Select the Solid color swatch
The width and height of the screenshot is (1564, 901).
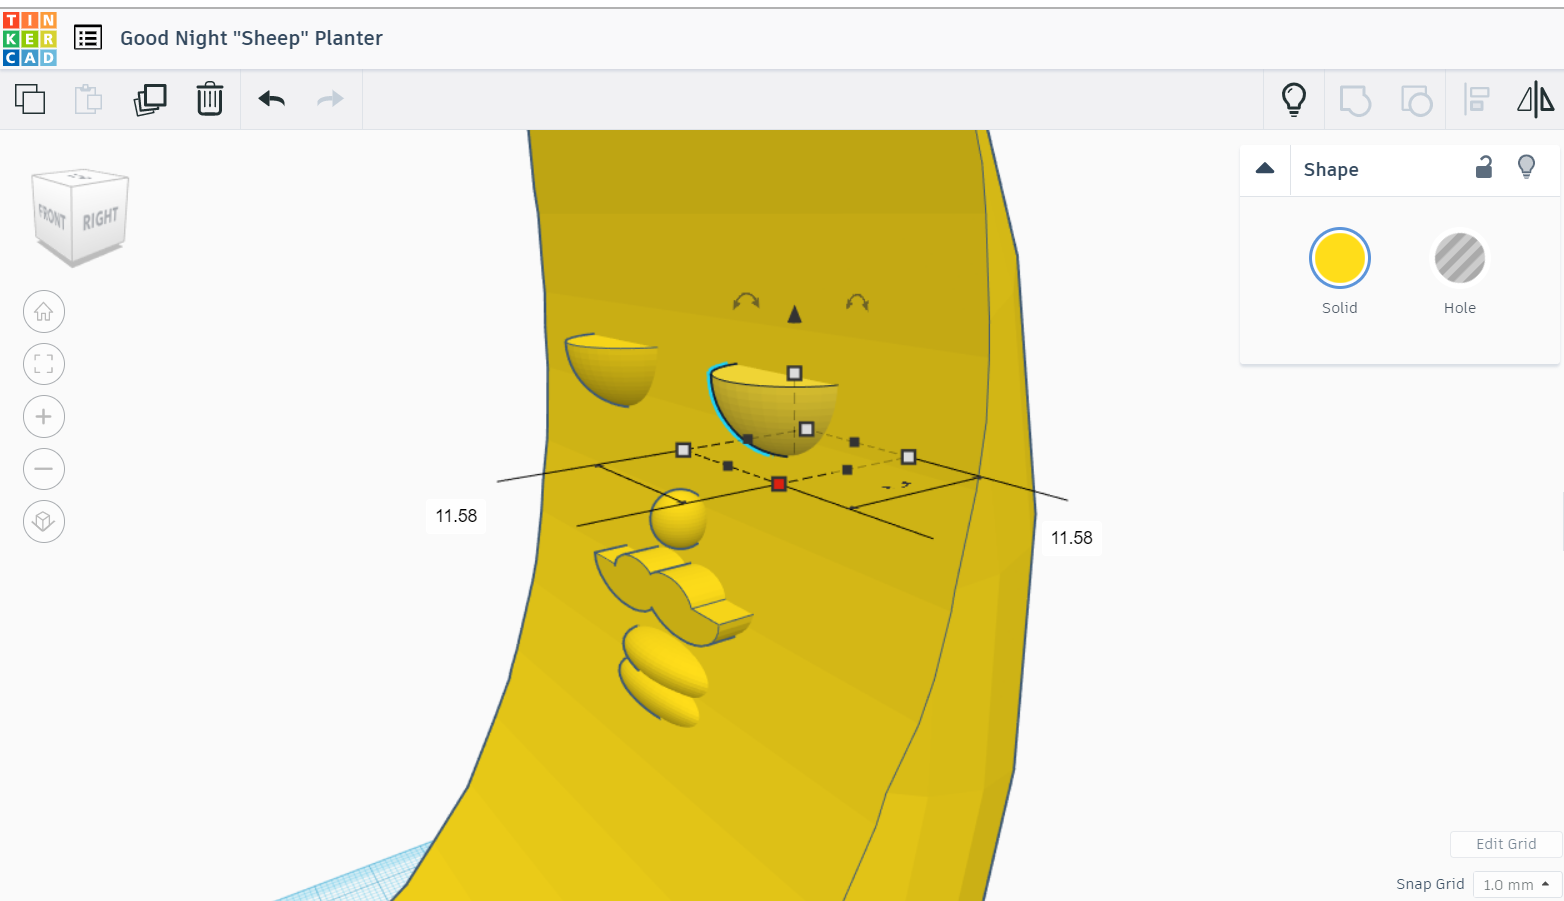point(1340,258)
